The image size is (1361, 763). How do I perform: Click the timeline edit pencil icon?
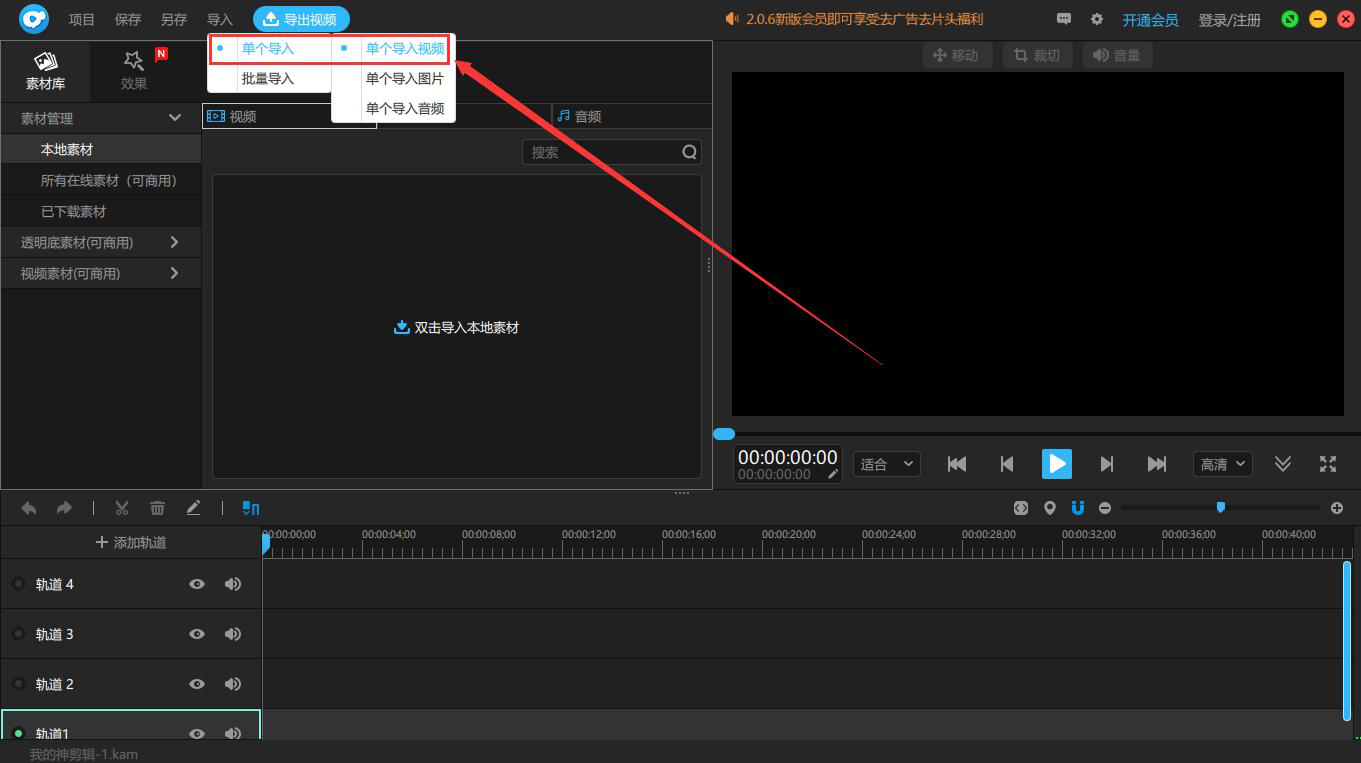pos(193,508)
